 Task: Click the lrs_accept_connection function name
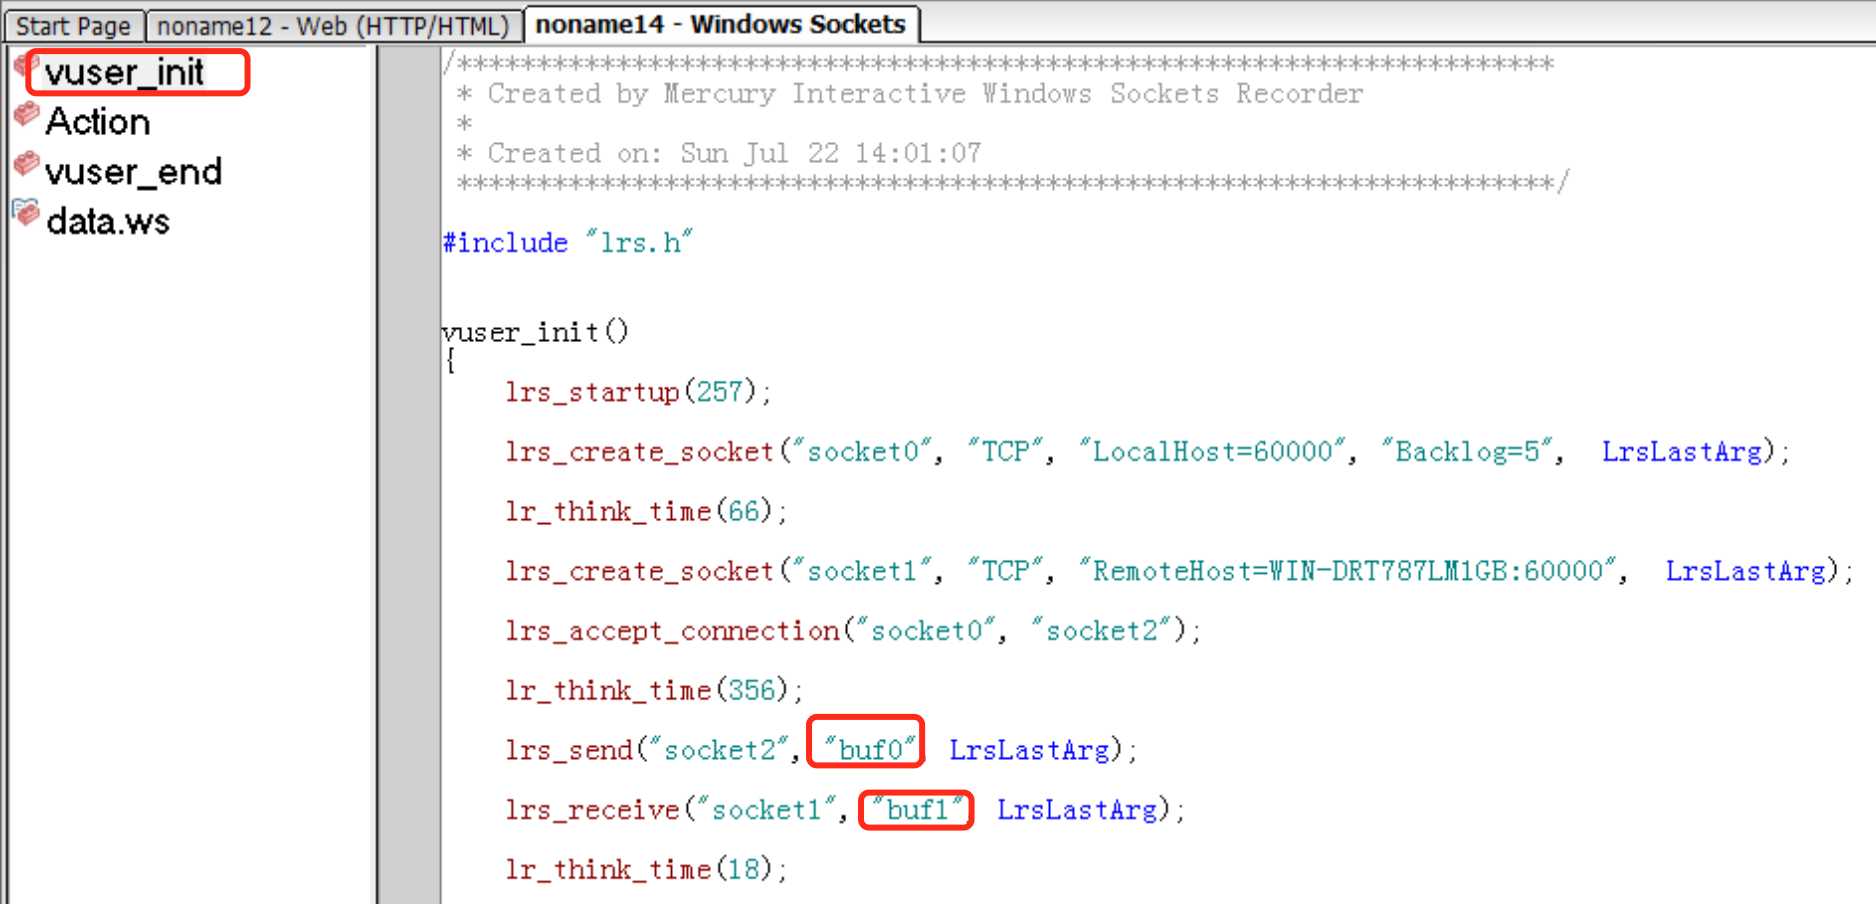[672, 630]
